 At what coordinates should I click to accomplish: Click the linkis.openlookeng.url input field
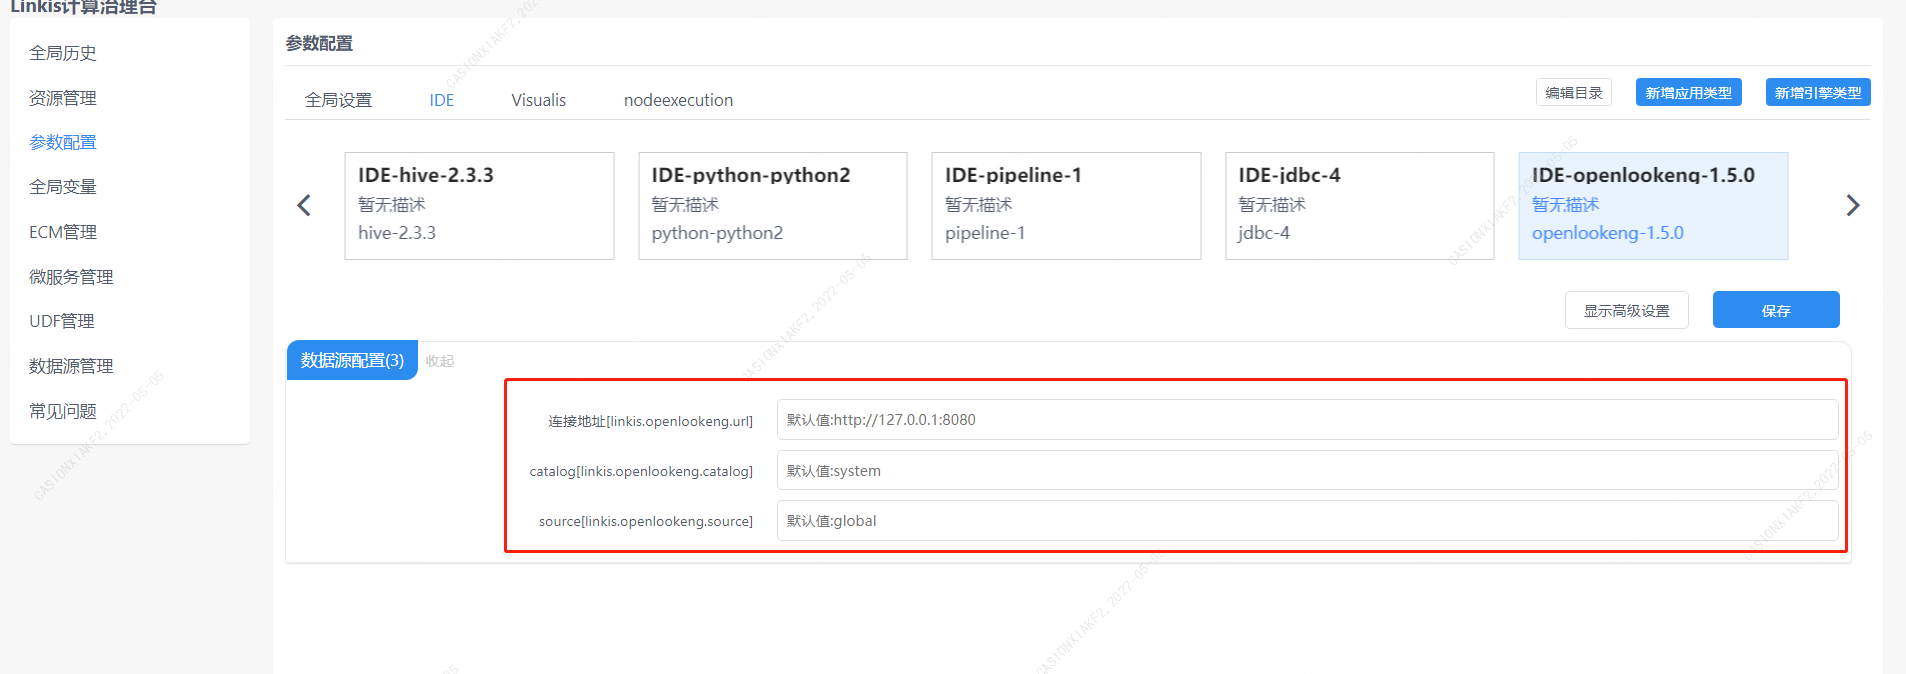[x=1306, y=420]
